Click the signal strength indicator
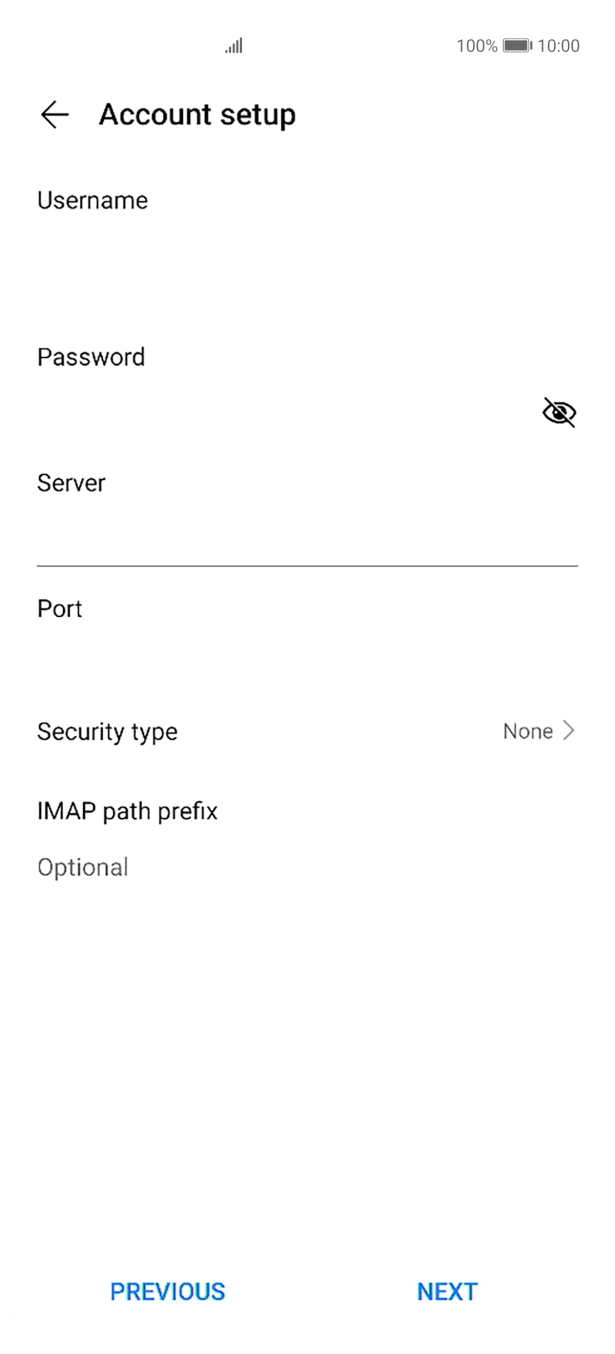The height and width of the screenshot is (1354, 615). tap(232, 46)
